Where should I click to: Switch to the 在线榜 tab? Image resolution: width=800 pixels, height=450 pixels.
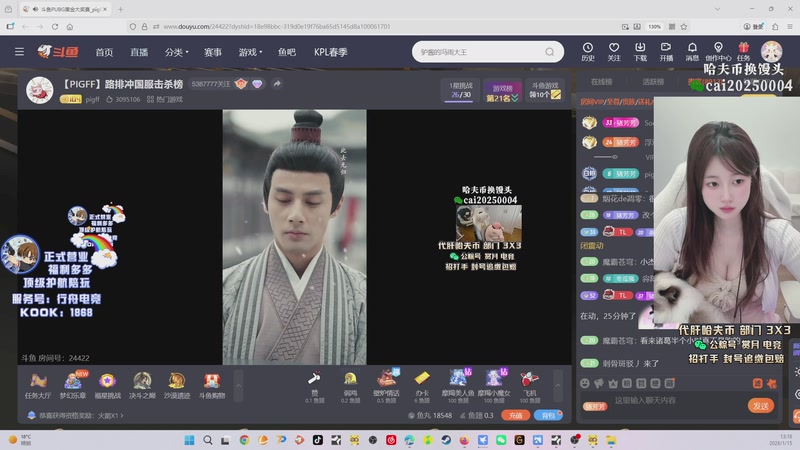[x=601, y=82]
